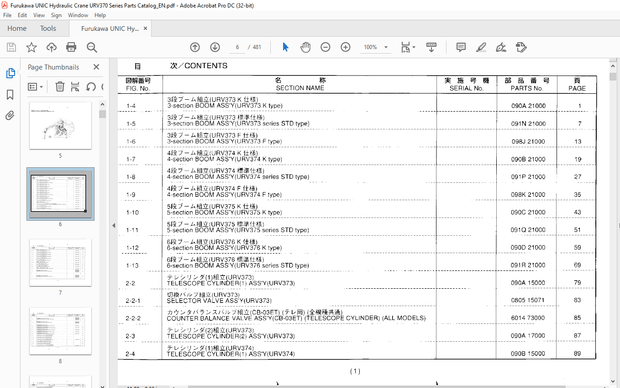
Task: Switch to the Tools tab
Action: pyautogui.click(x=48, y=28)
